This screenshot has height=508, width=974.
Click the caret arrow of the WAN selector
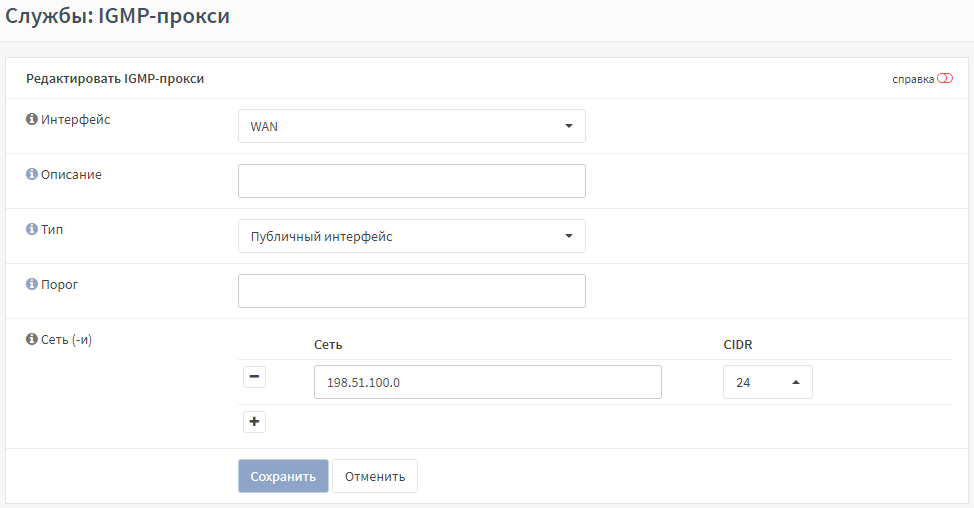coord(568,126)
